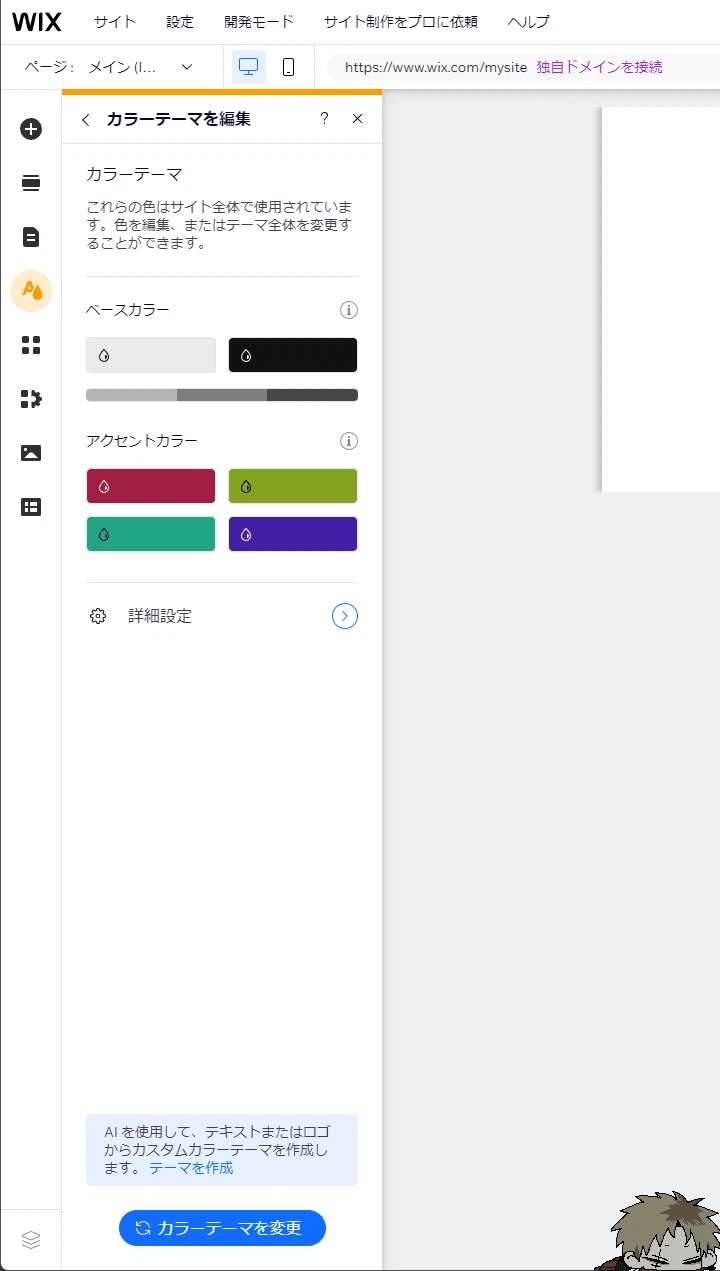Click the ベースカラー info icon
Viewport: 720px width, 1271px height.
click(x=349, y=310)
